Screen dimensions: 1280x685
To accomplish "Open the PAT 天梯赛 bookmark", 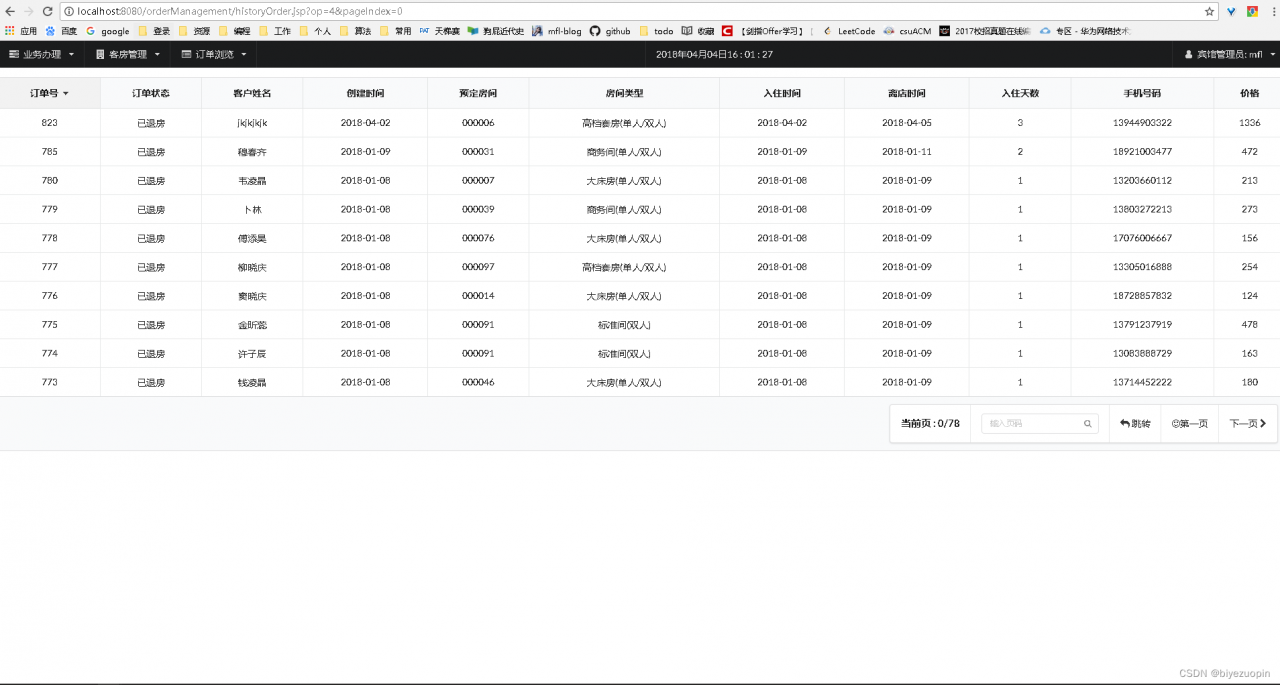I will (x=439, y=31).
